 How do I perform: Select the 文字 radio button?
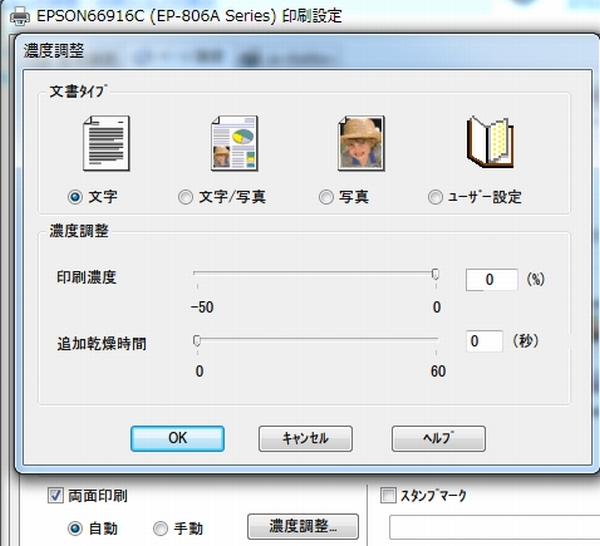pos(75,197)
